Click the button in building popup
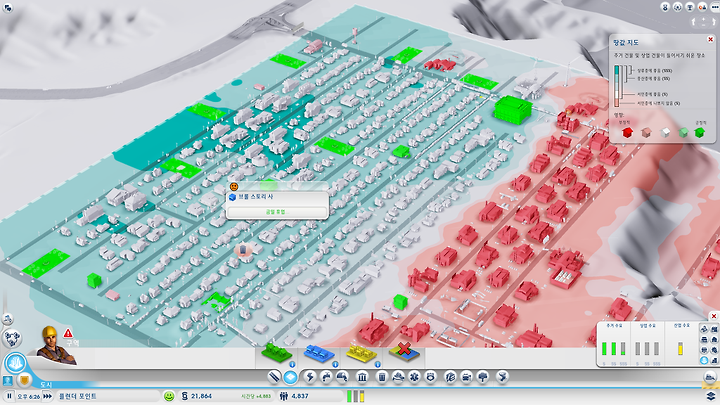 coord(276,212)
